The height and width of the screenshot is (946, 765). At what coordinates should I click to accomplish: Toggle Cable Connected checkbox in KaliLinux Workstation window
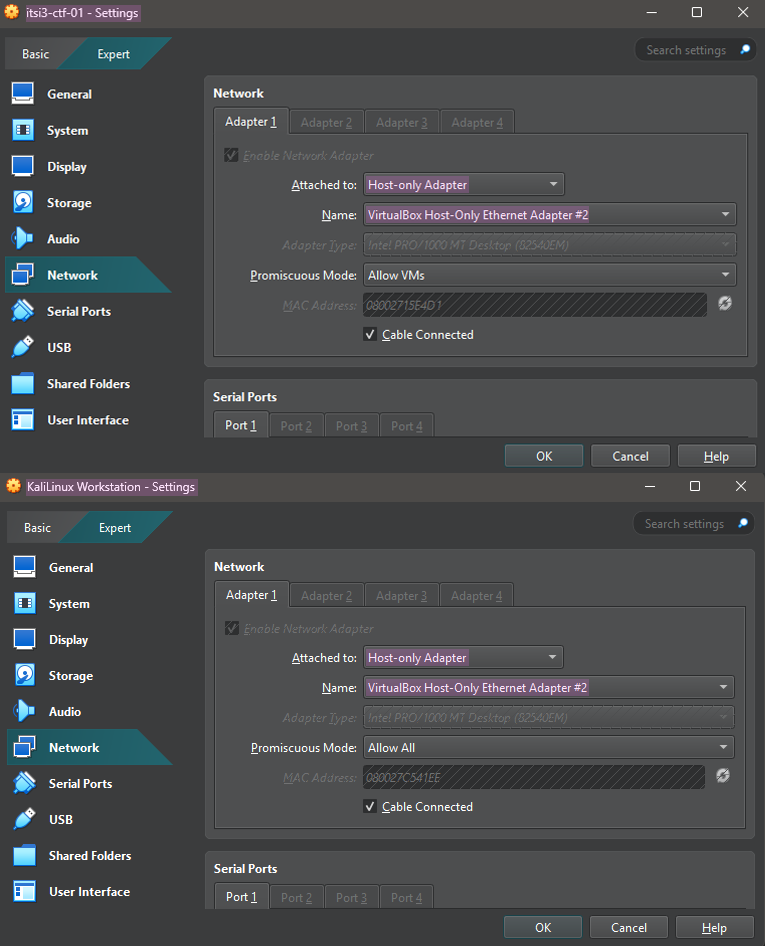click(370, 807)
